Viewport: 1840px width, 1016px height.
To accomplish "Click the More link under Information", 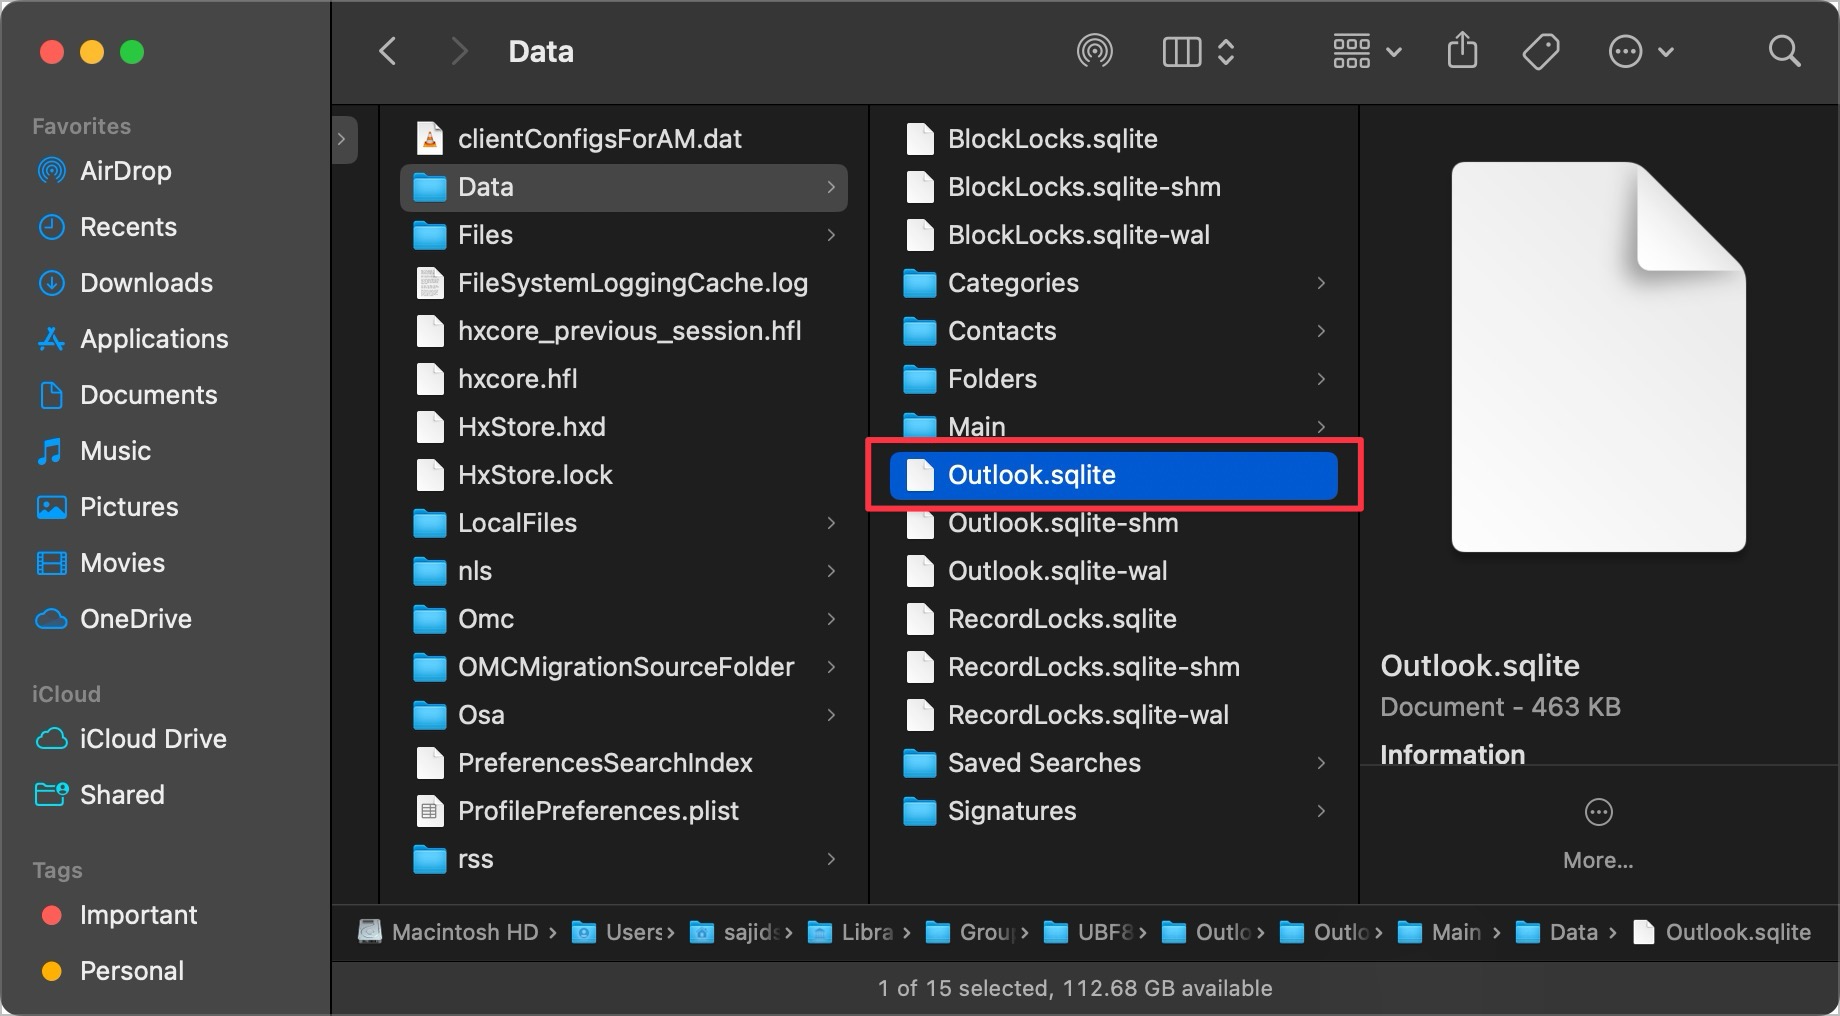I will (x=1597, y=859).
